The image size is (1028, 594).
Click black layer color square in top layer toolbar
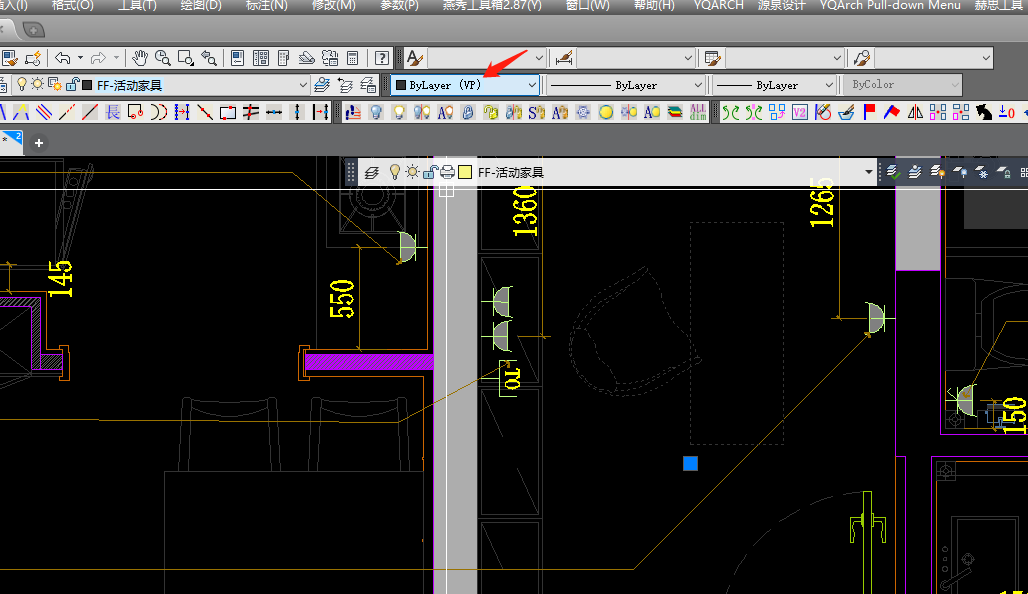[x=87, y=85]
